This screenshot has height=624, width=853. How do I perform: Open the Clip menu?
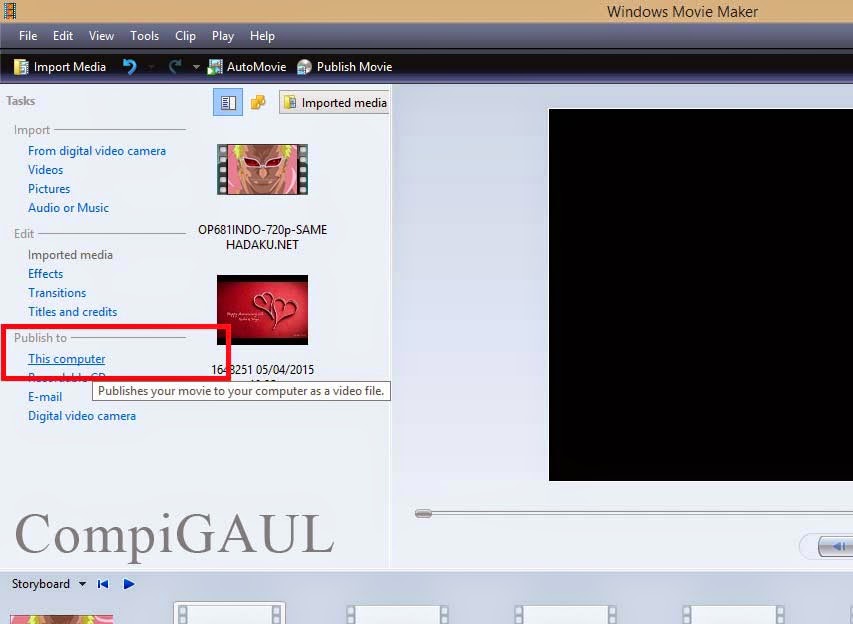185,36
